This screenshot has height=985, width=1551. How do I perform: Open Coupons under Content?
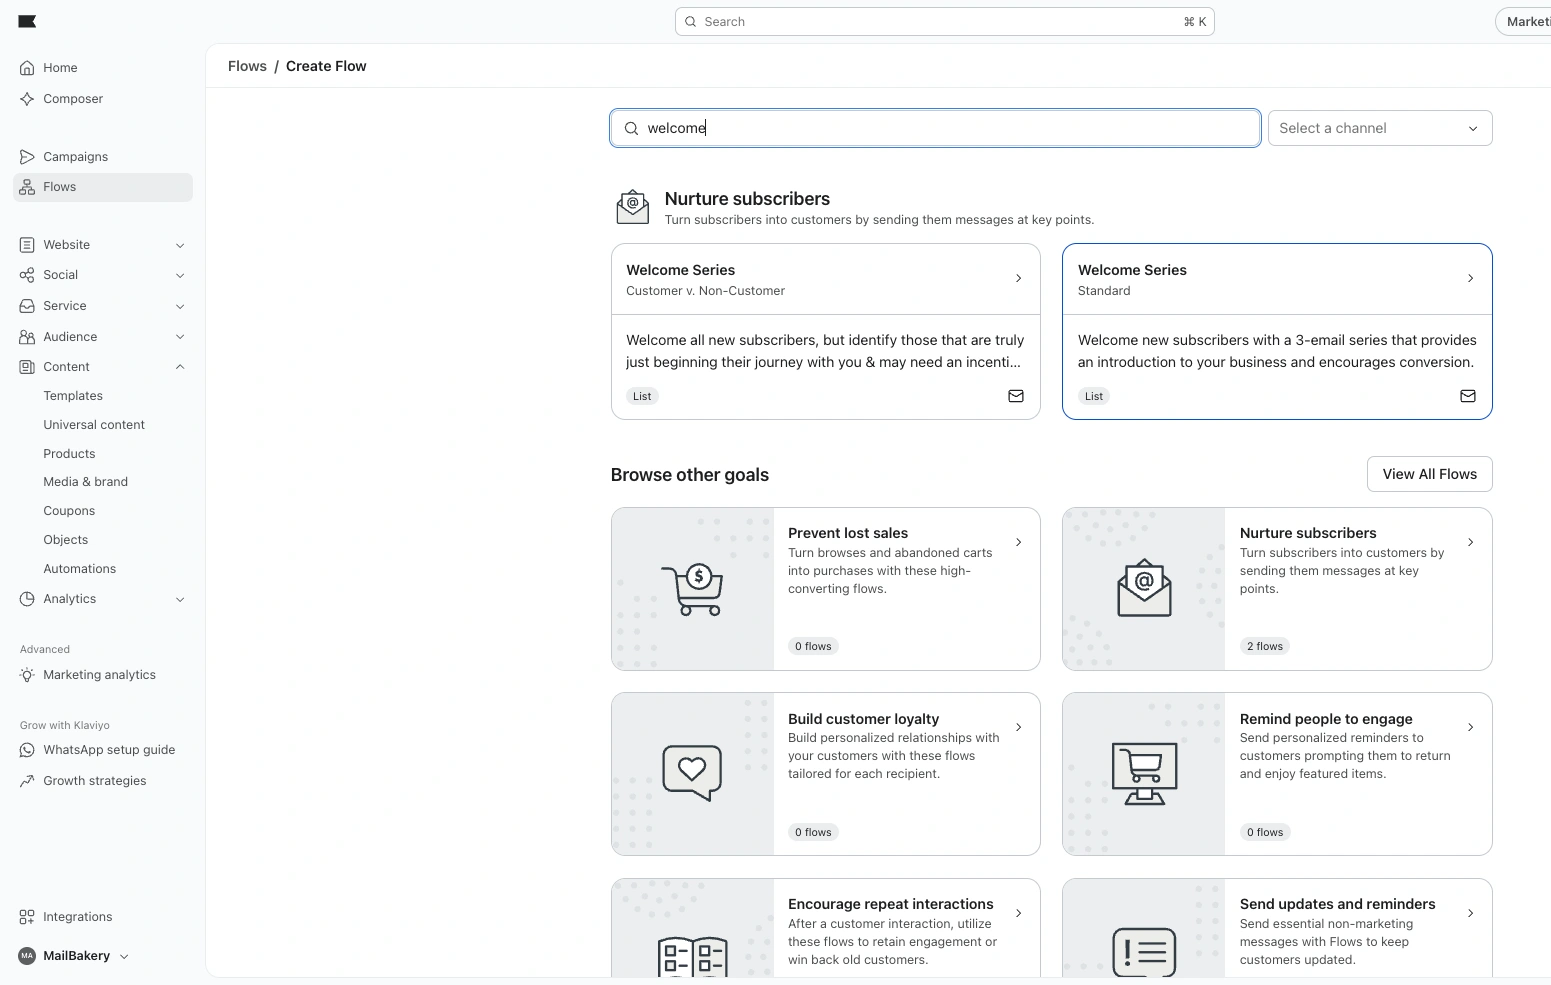coord(69,511)
